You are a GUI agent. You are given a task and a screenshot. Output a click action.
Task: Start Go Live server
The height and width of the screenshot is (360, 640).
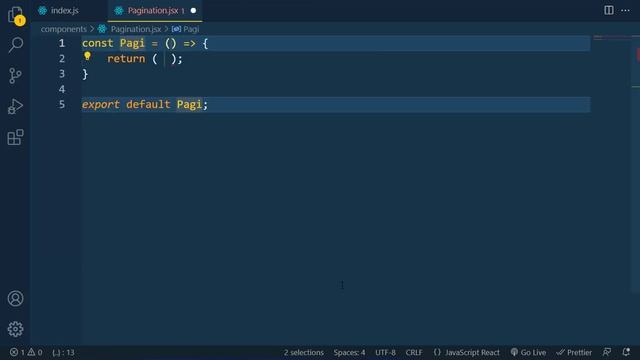click(528, 352)
